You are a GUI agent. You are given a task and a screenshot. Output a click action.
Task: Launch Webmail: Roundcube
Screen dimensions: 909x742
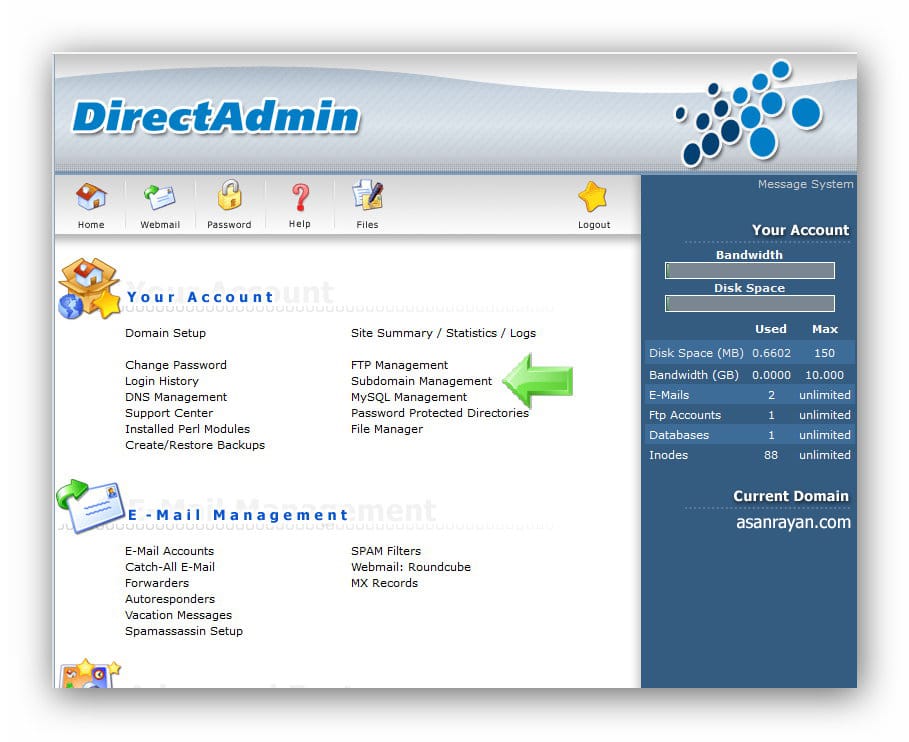tap(410, 567)
